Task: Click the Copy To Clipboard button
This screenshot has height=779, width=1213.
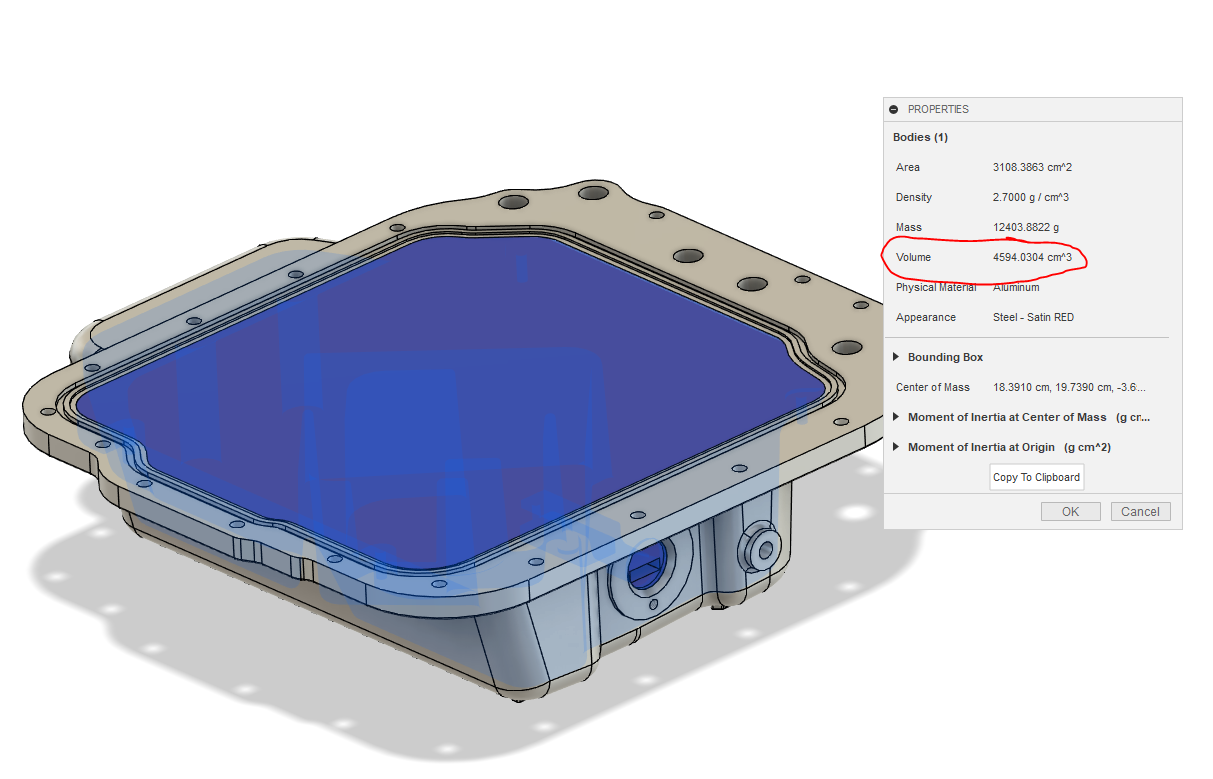Action: pos(1036,477)
